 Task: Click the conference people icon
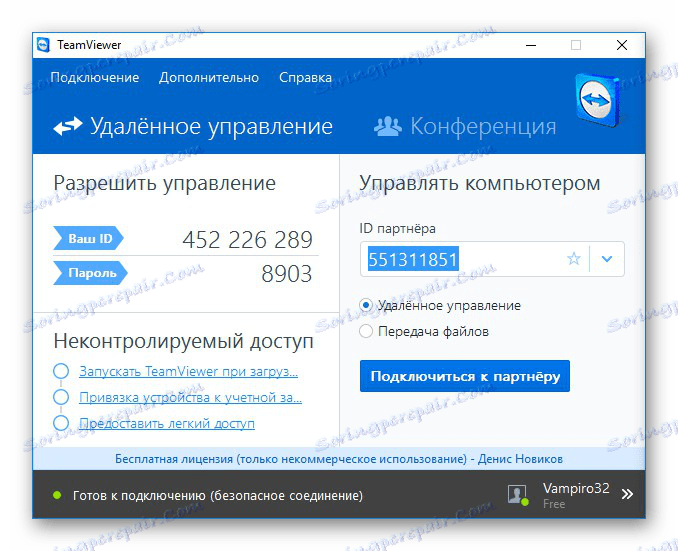point(387,126)
